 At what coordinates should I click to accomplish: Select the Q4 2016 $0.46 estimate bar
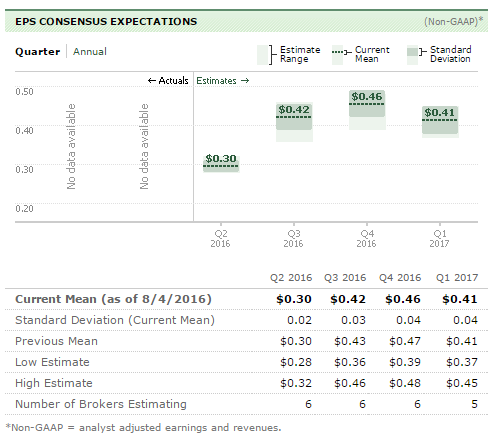tap(367, 110)
